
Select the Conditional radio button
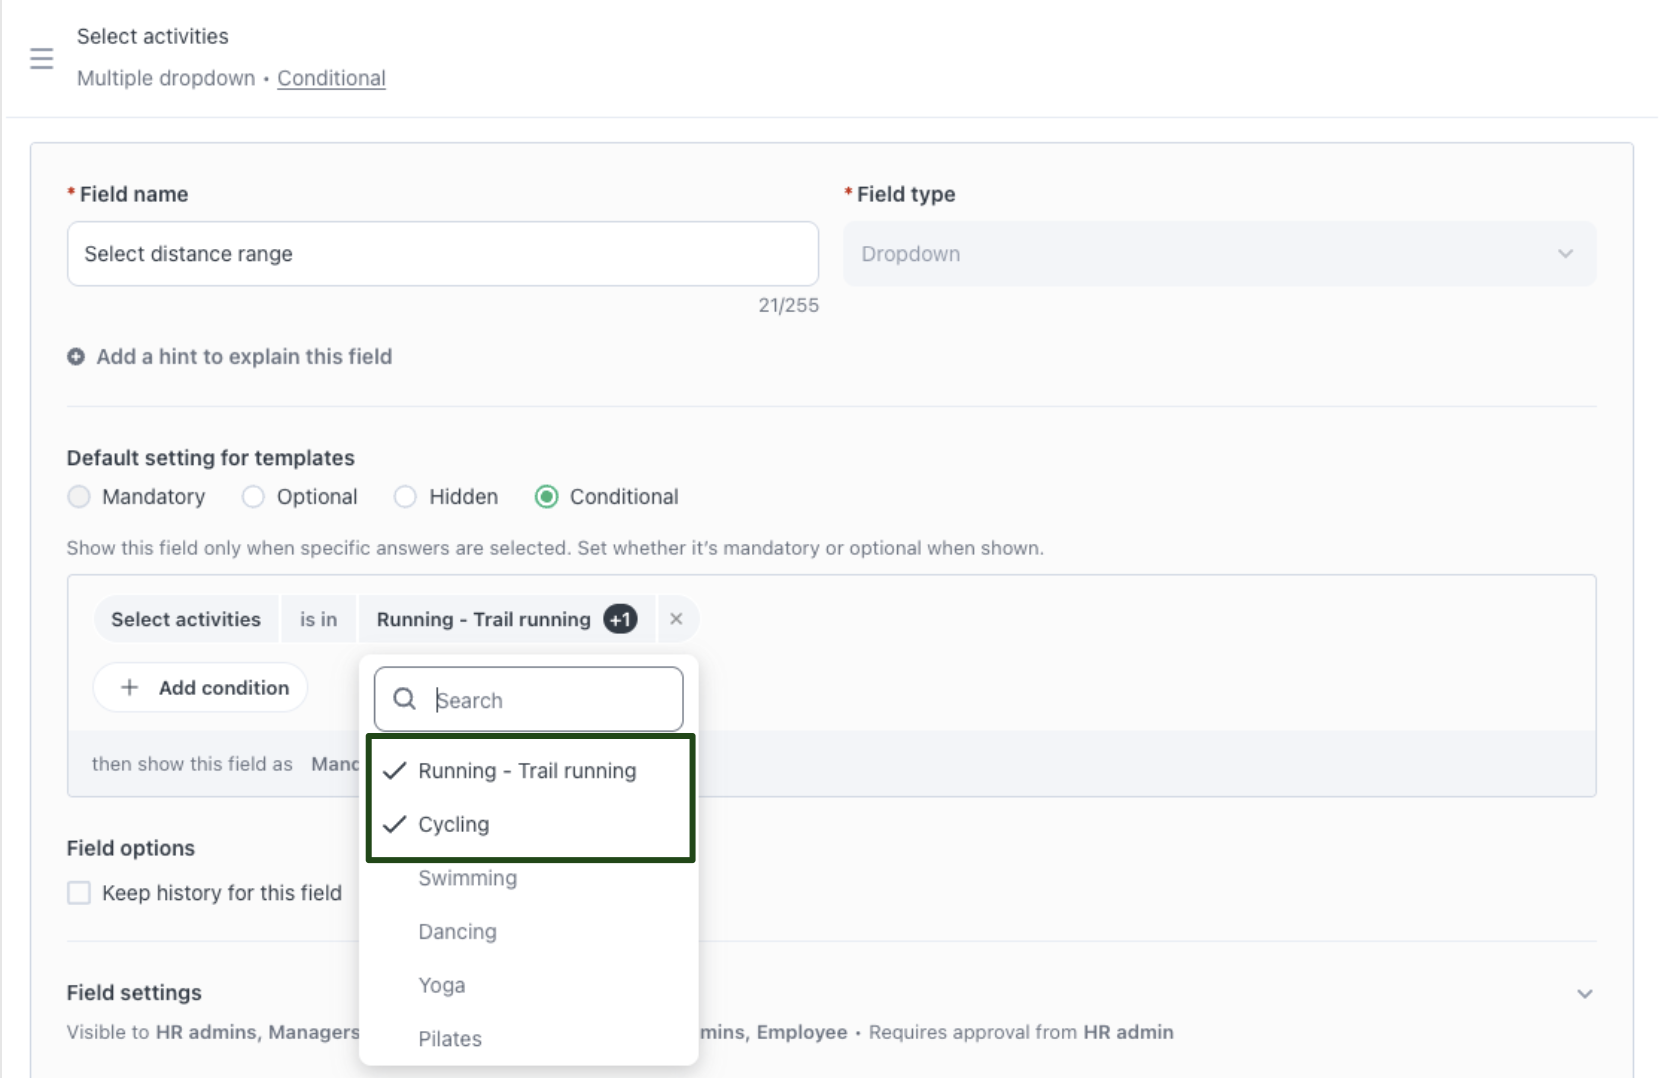pos(546,497)
